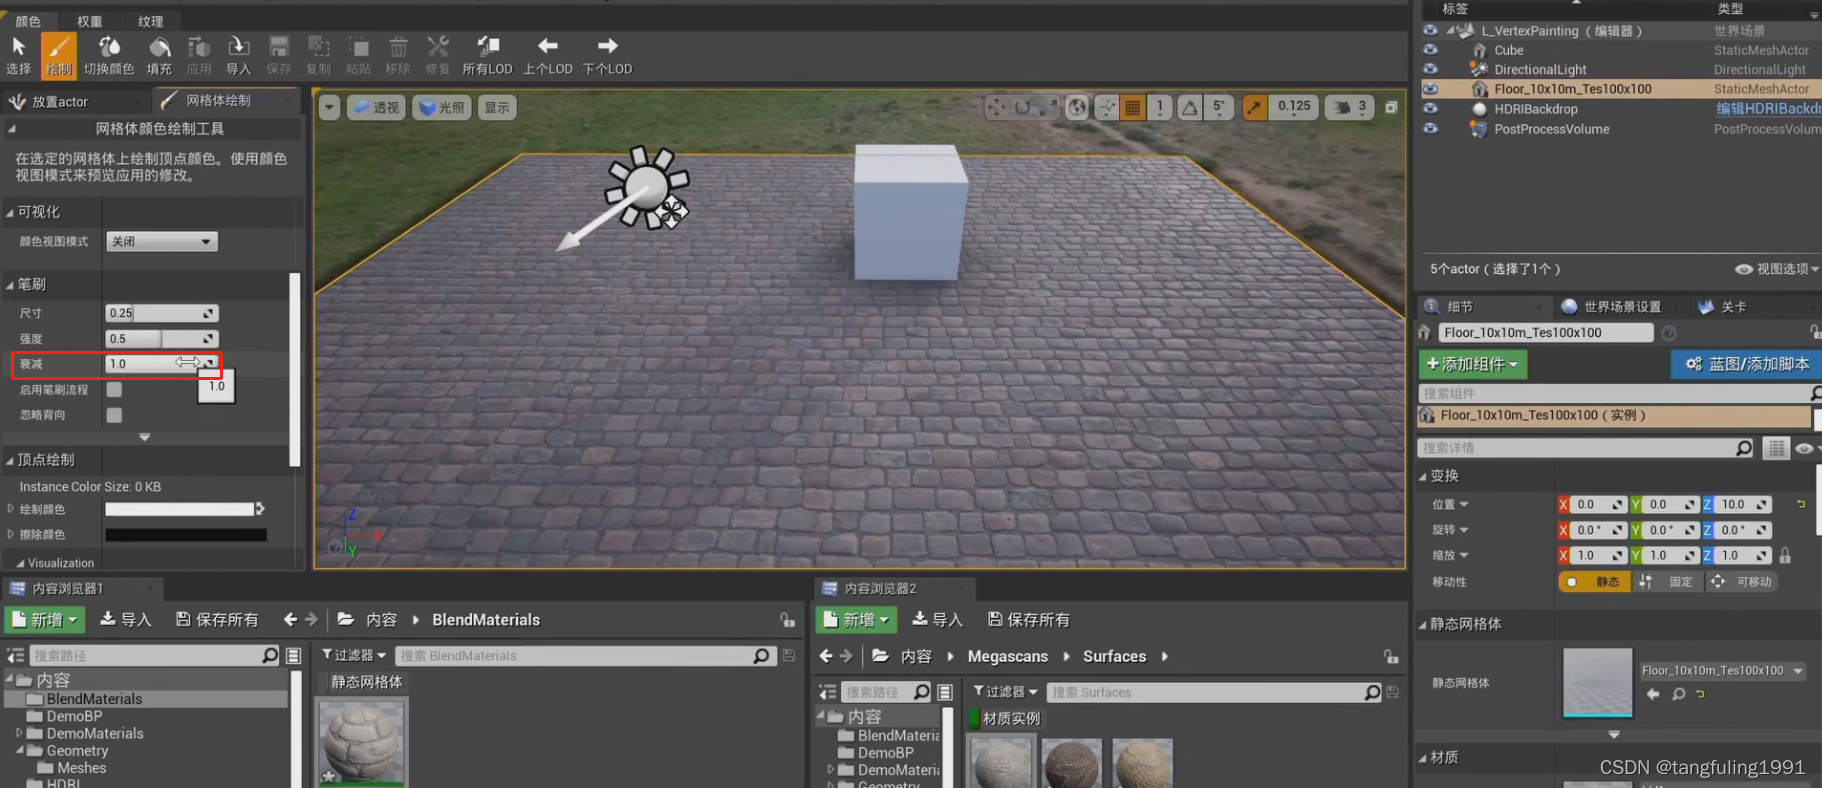
Task: Open details property matrix grid icon
Action: 1776,448
